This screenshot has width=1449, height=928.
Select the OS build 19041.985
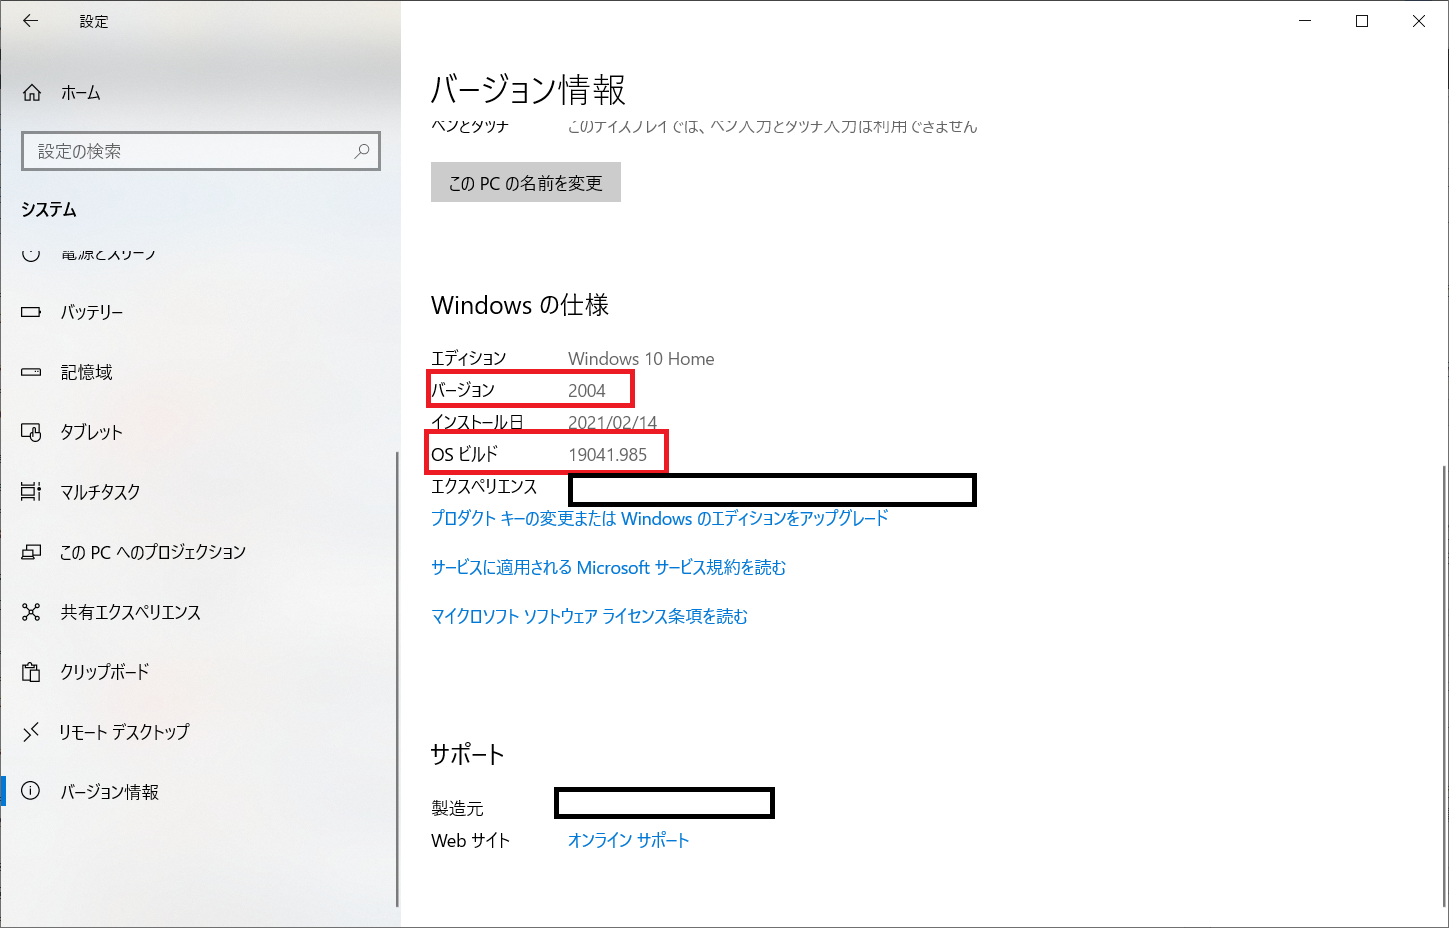click(x=608, y=454)
